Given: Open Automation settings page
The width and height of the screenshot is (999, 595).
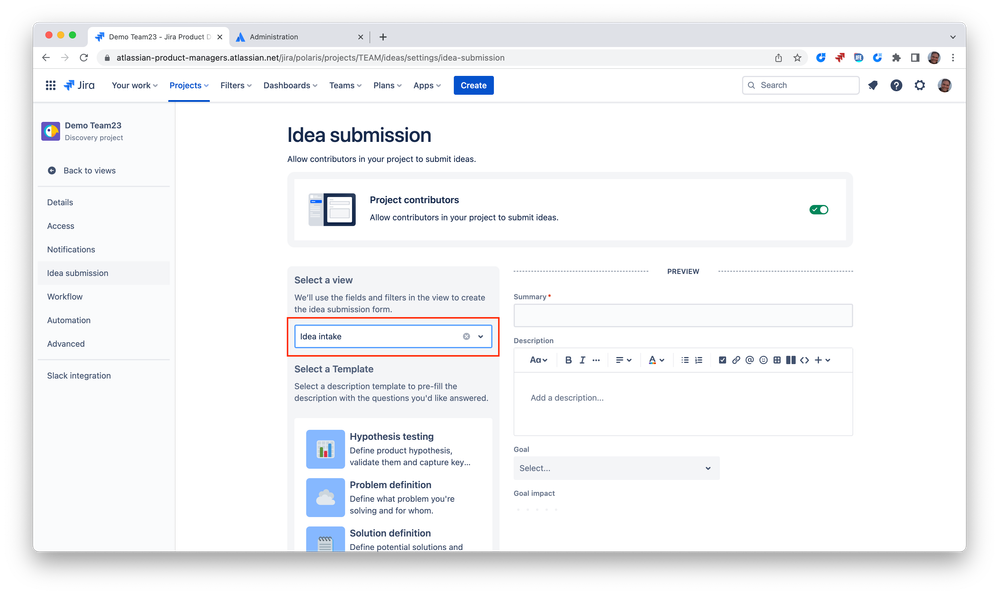Looking at the screenshot, I should point(69,320).
